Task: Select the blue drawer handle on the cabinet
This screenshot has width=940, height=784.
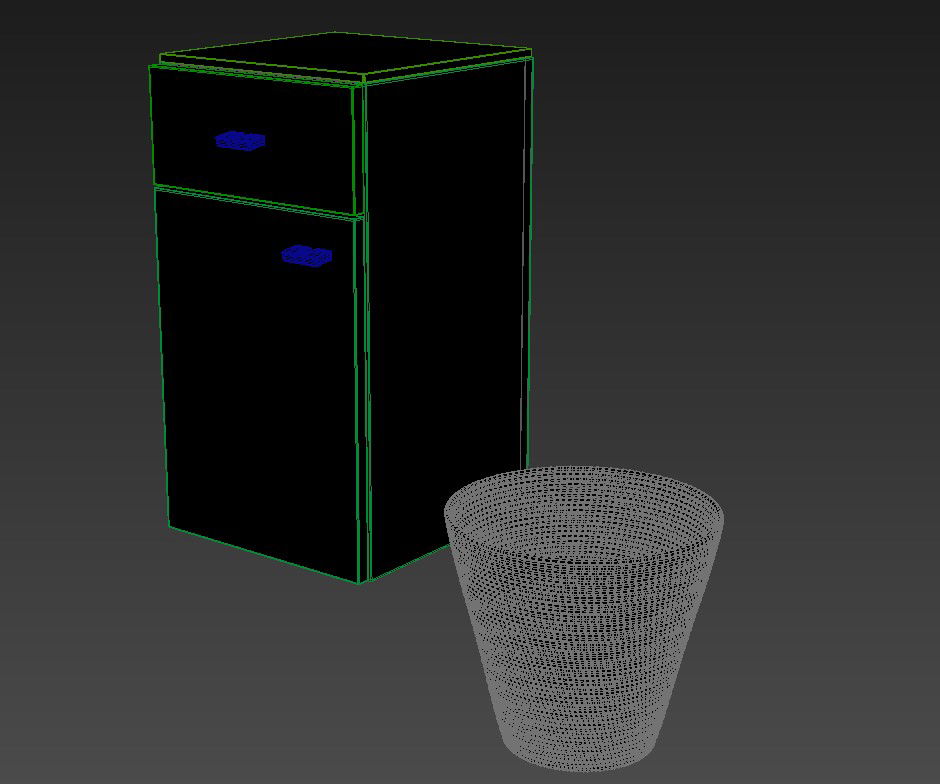Action: [x=240, y=141]
